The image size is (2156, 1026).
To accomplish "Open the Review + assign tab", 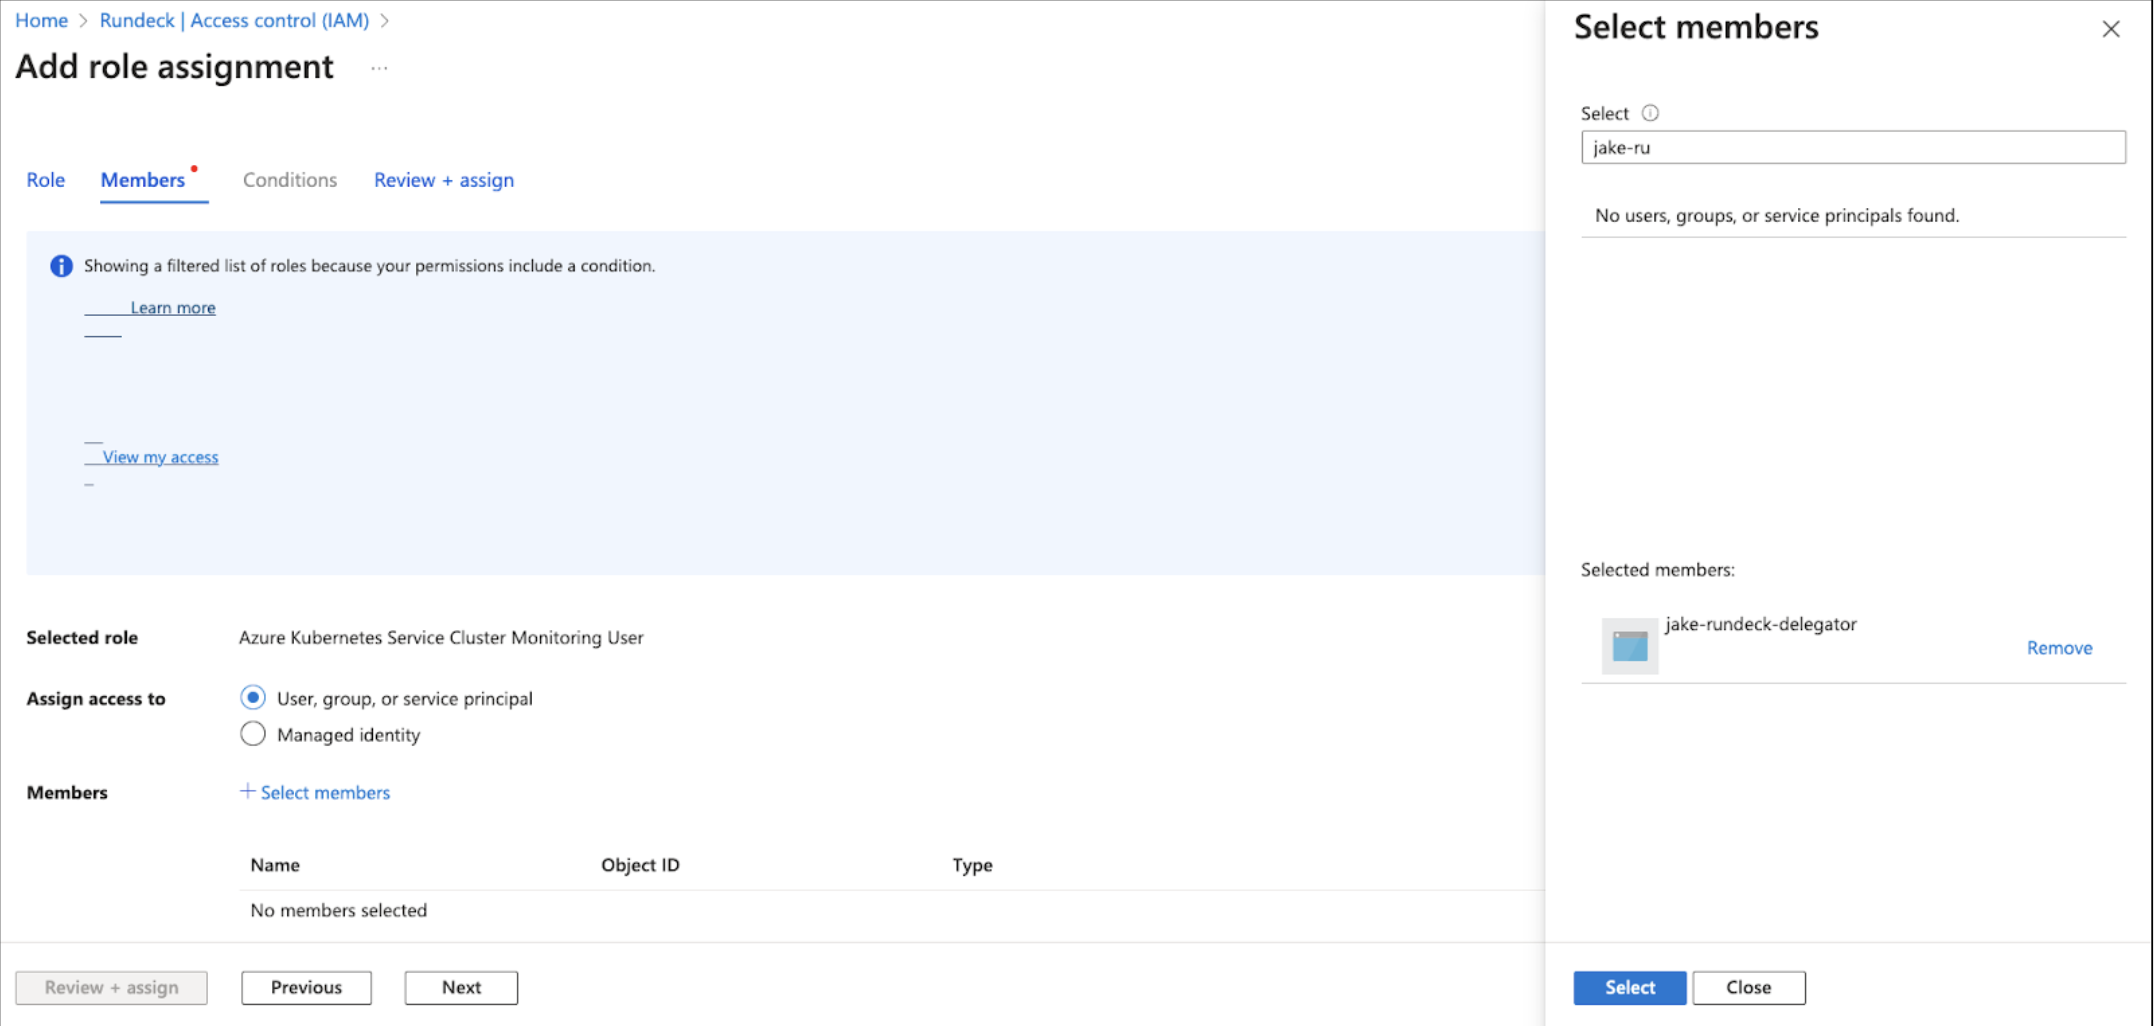I will pos(444,180).
